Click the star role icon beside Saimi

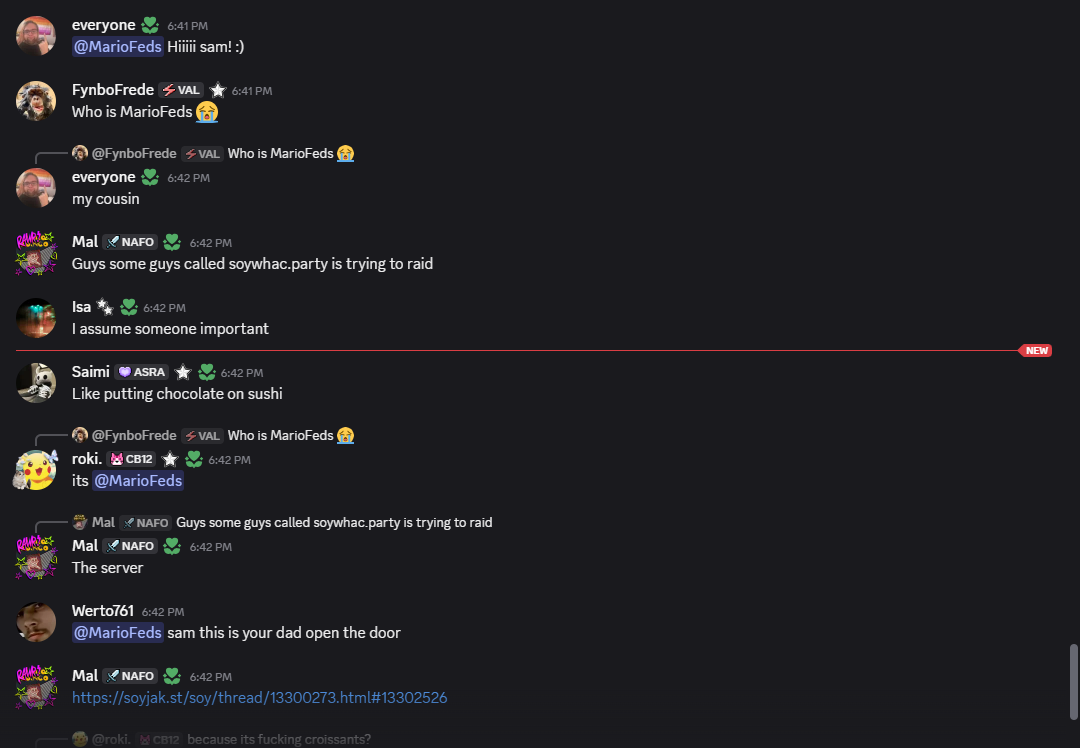[x=183, y=372]
